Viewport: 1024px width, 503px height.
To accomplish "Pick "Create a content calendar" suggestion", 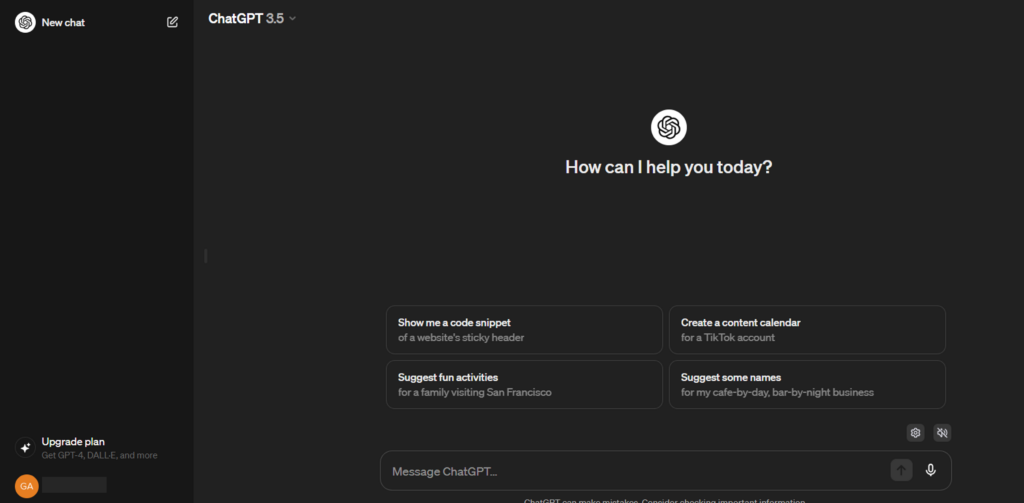I will [806, 330].
